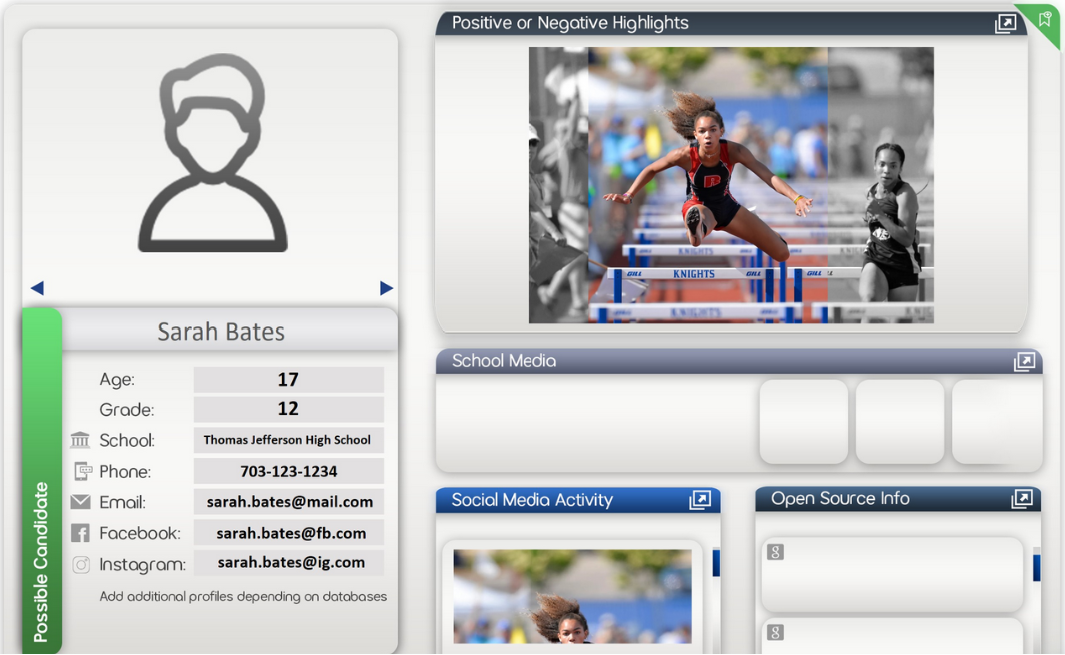Viewport: 1065px width, 655px height.
Task: Click the "Email:" label
Action: point(122,502)
